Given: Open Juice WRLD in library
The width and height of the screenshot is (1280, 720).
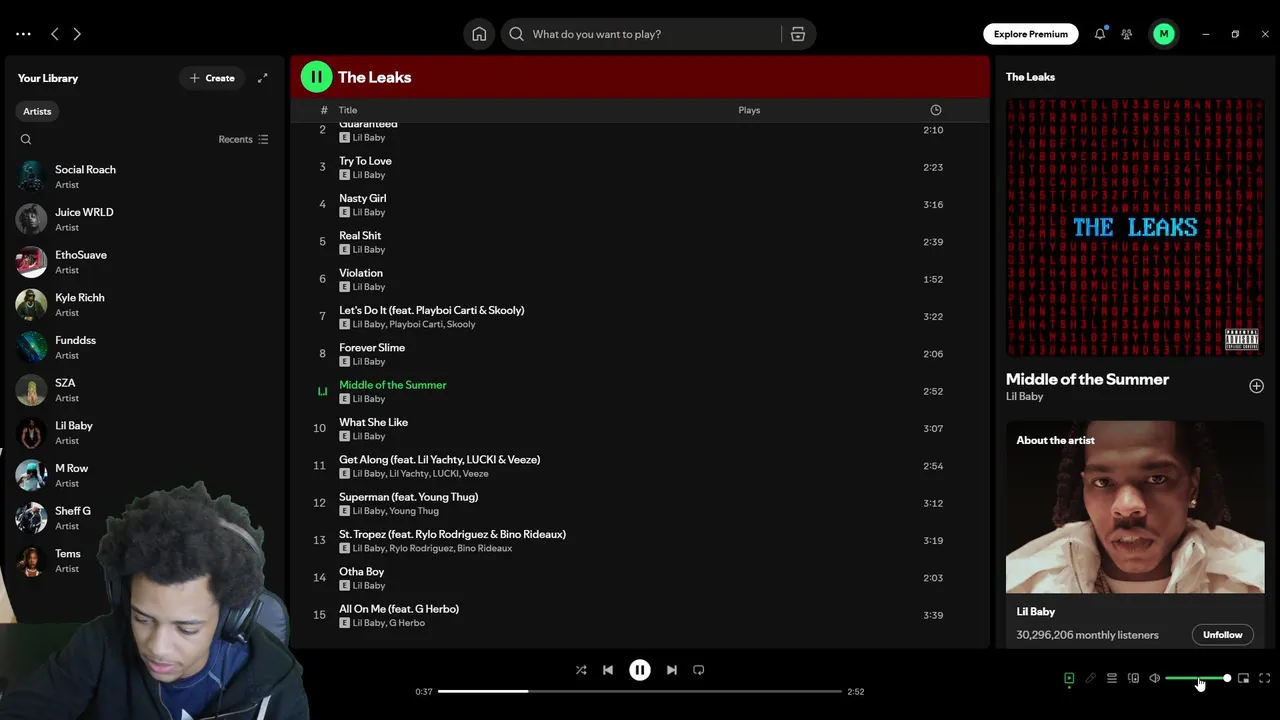Looking at the screenshot, I should [143, 219].
